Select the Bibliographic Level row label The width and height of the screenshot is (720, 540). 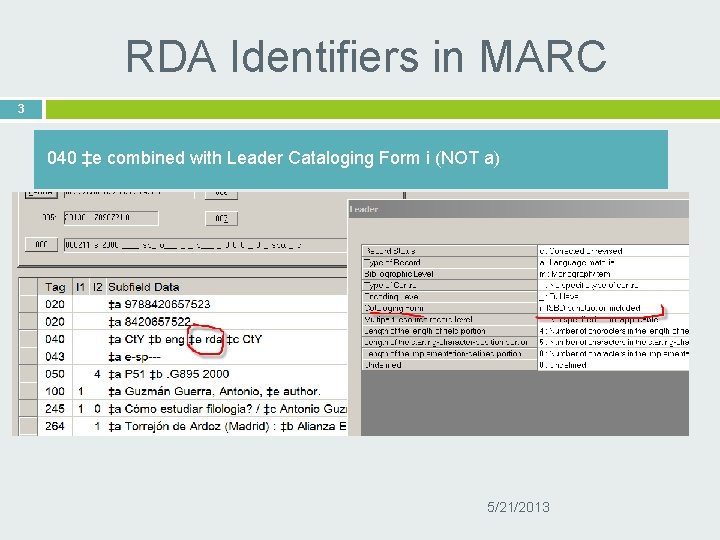pyautogui.click(x=450, y=274)
